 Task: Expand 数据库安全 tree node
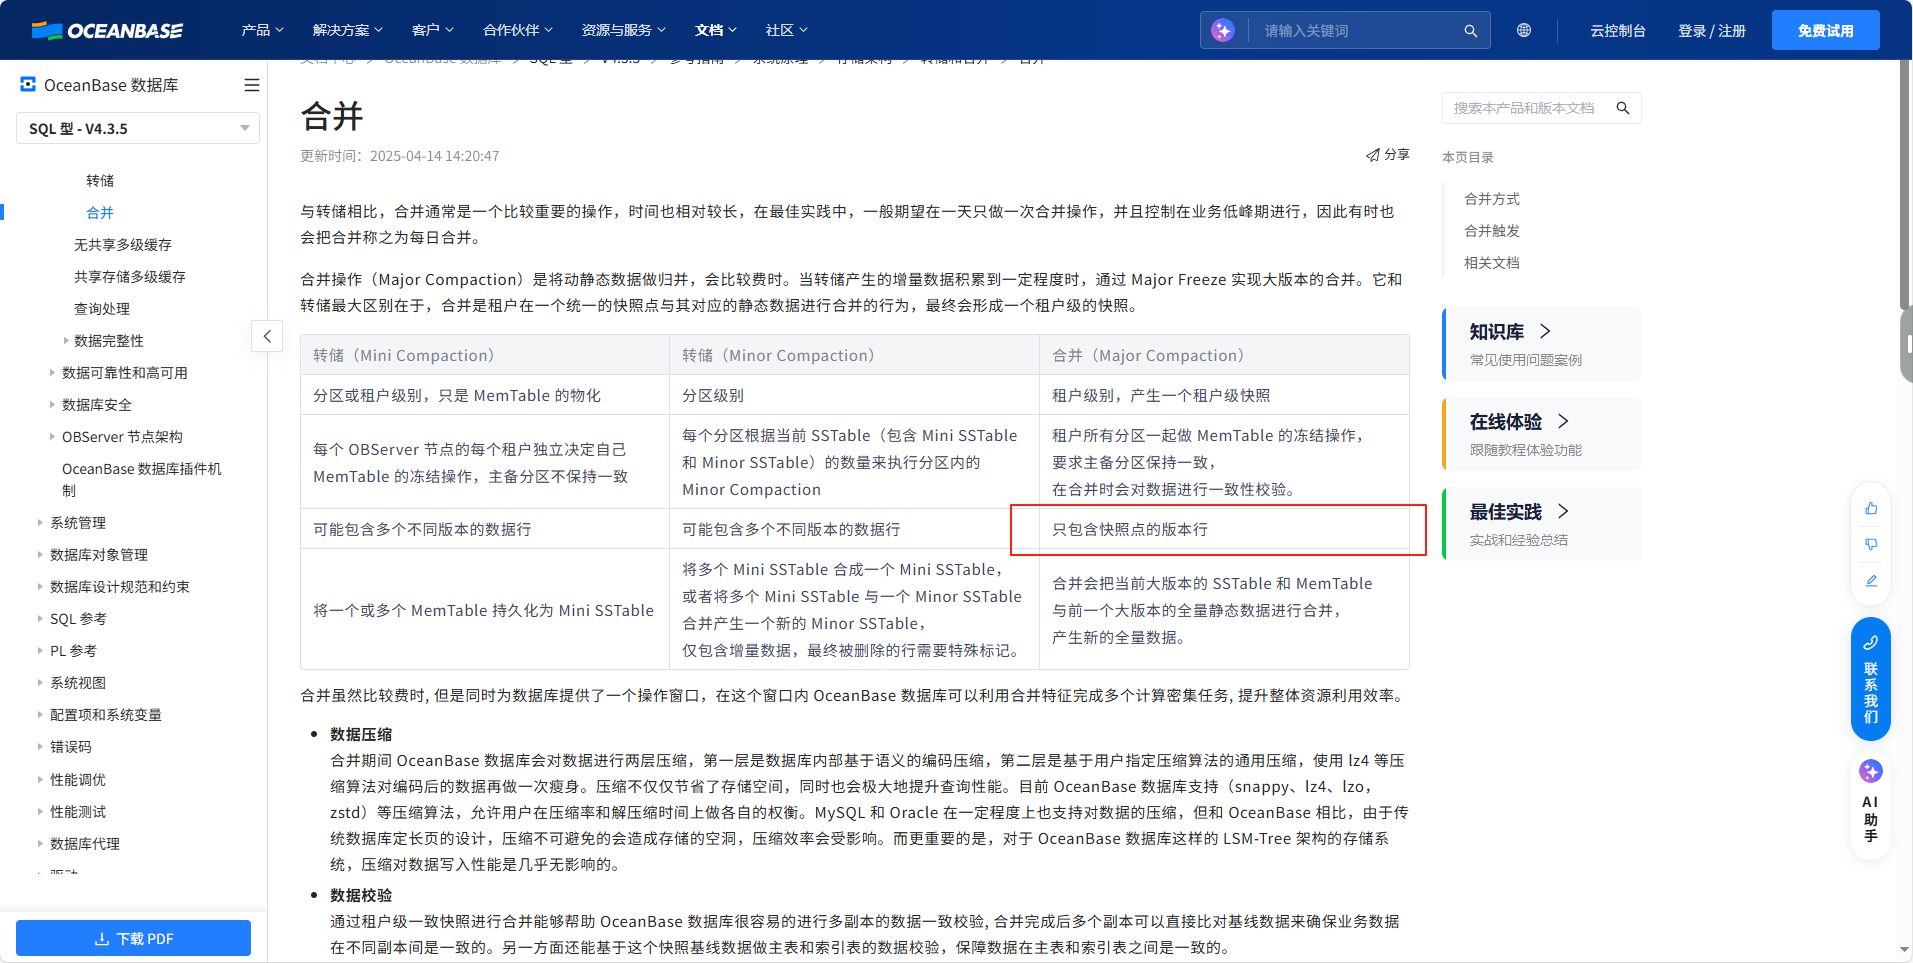[52, 405]
